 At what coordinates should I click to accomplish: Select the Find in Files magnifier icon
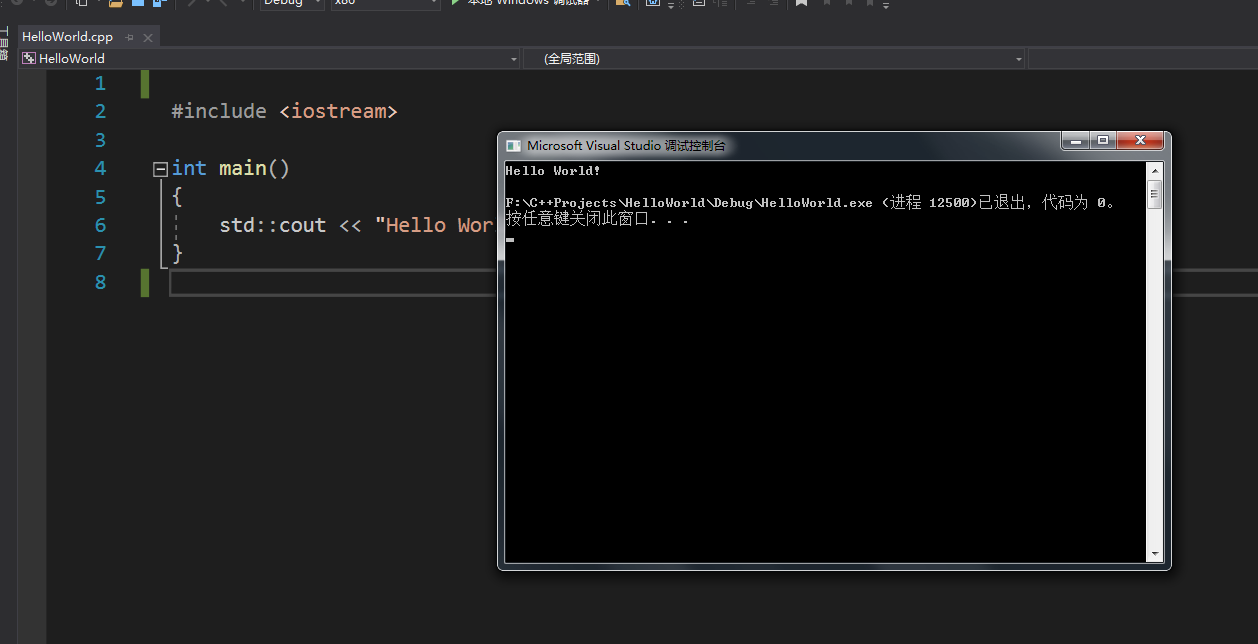[x=623, y=5]
